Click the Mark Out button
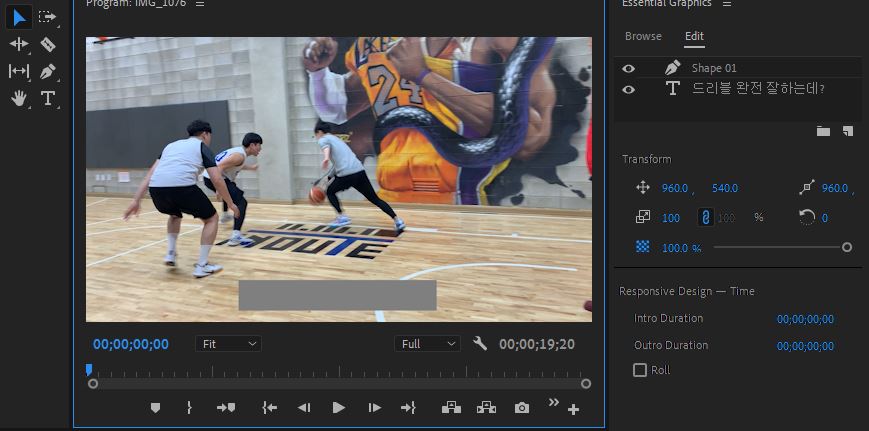Viewport: 869px width, 431px height. pyautogui.click(x=189, y=408)
